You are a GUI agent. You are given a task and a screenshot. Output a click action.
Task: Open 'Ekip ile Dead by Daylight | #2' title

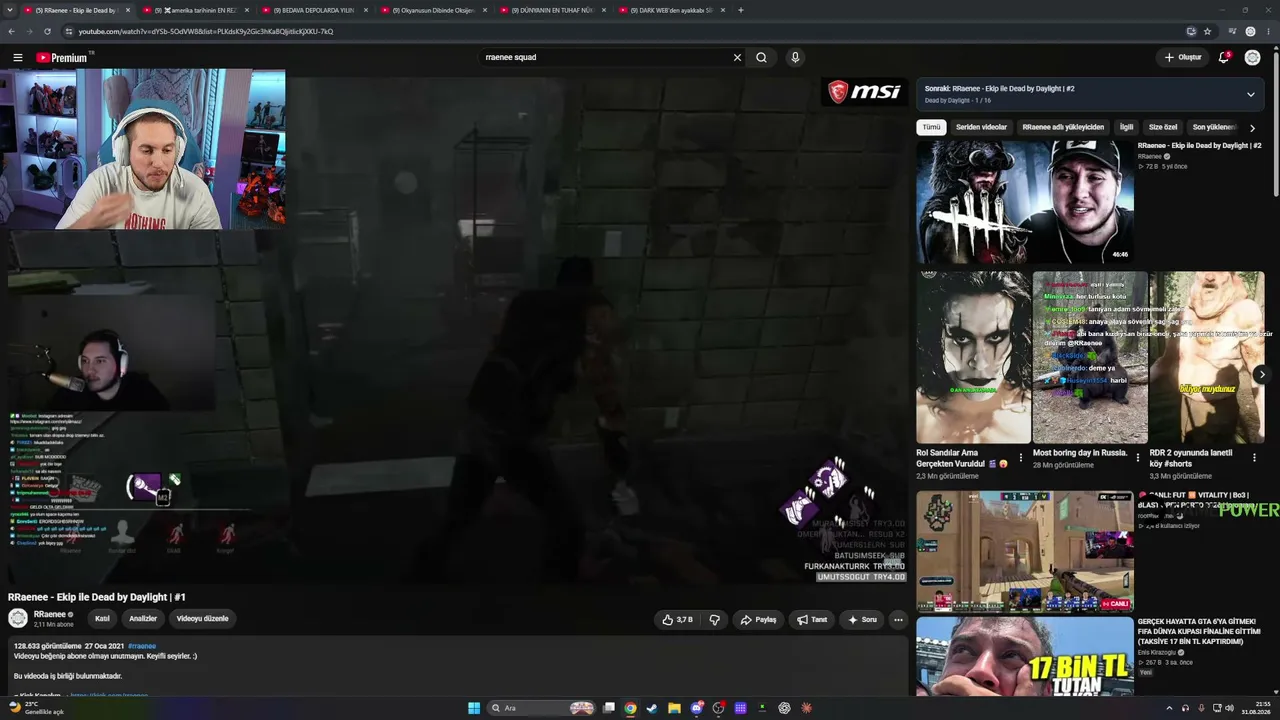click(1199, 146)
